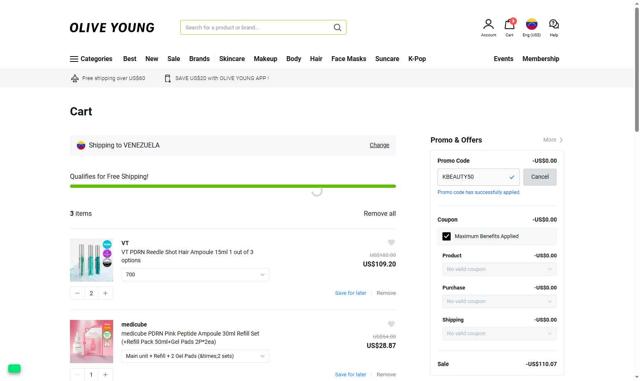Click the search magnifier icon

[x=337, y=27]
